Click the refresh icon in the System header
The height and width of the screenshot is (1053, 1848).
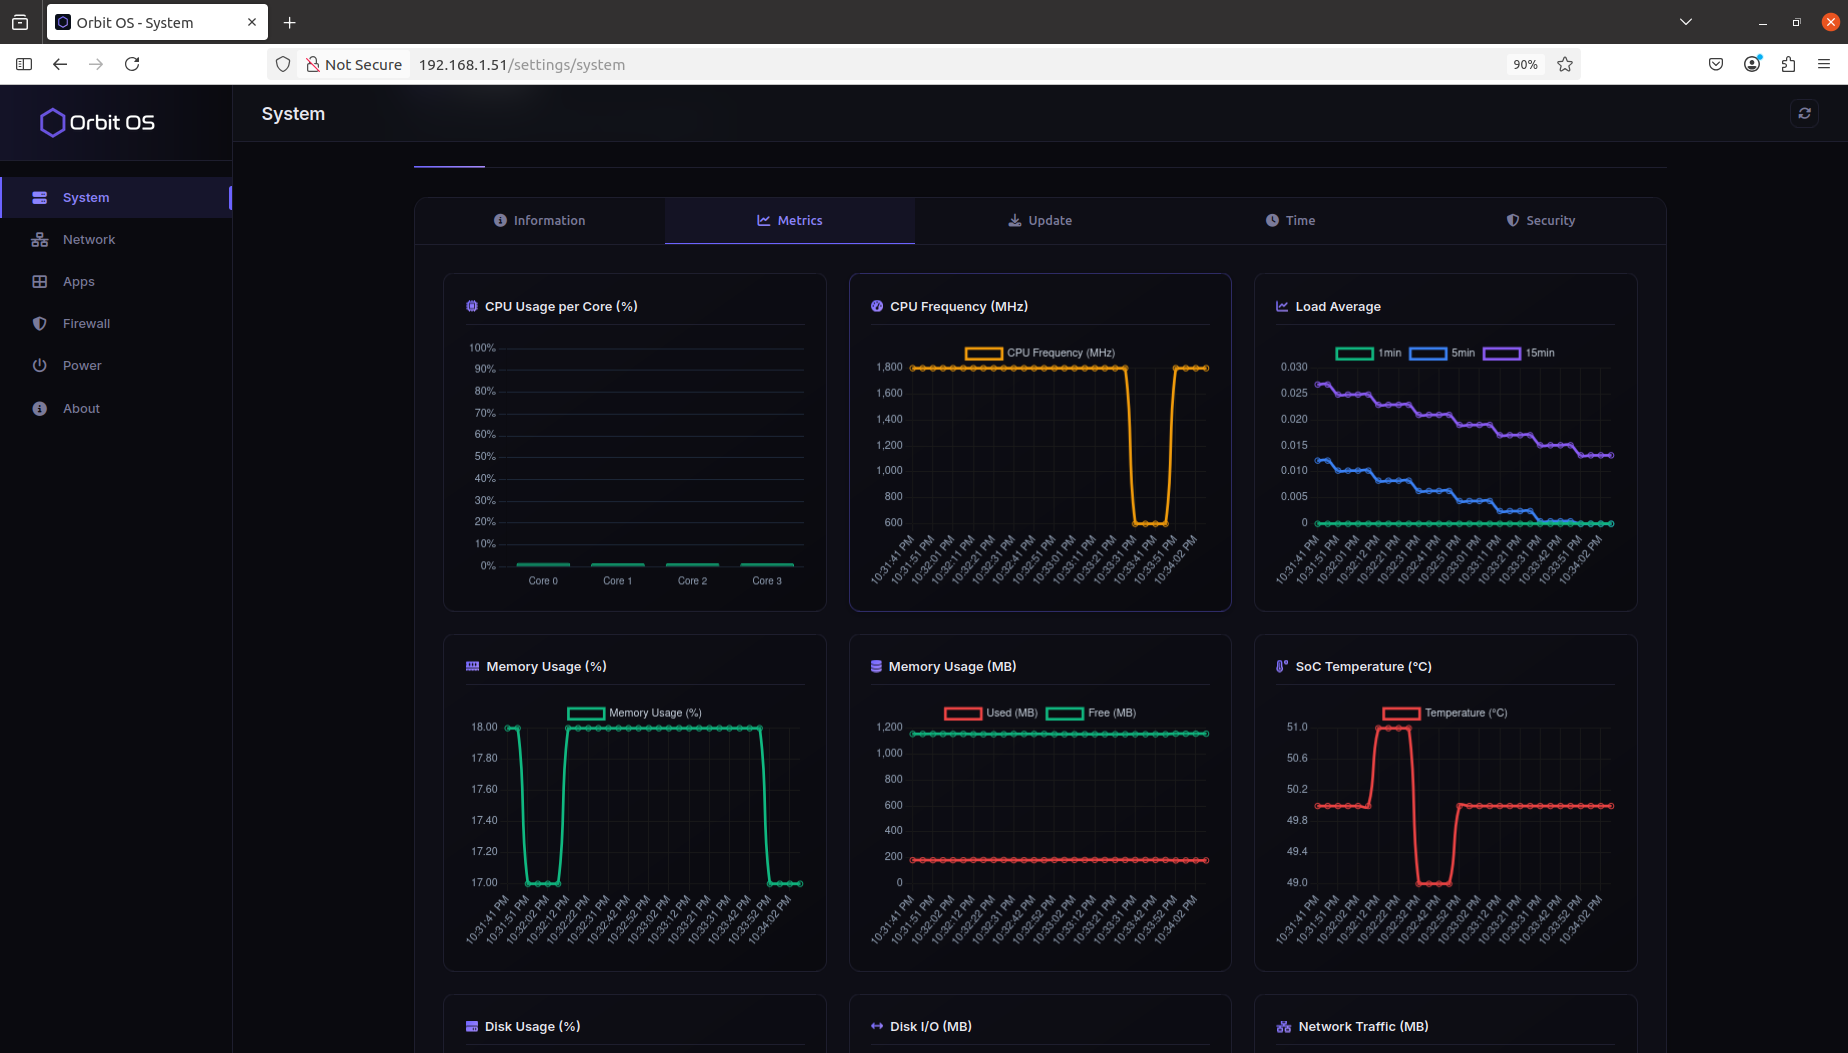click(1804, 113)
